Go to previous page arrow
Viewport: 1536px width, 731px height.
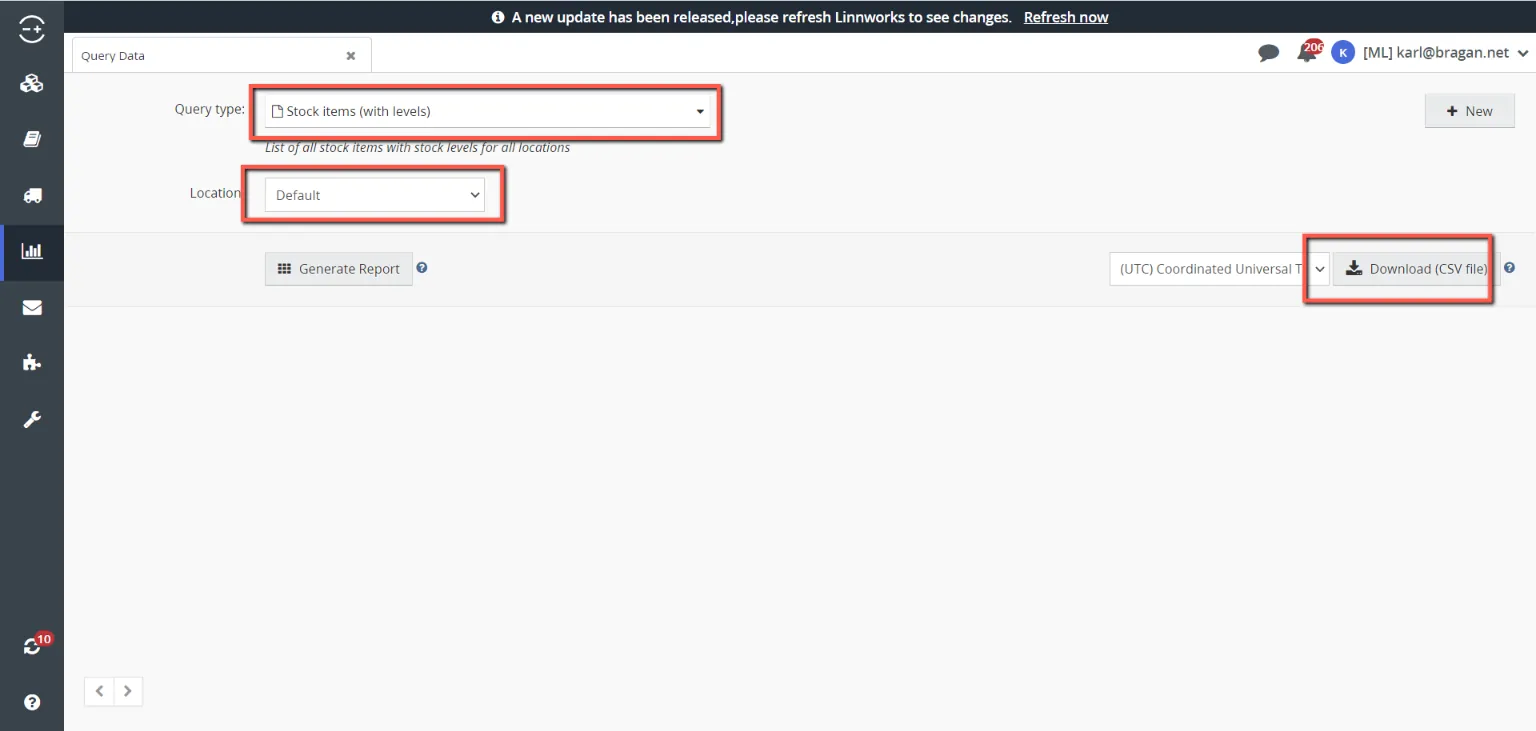99,691
